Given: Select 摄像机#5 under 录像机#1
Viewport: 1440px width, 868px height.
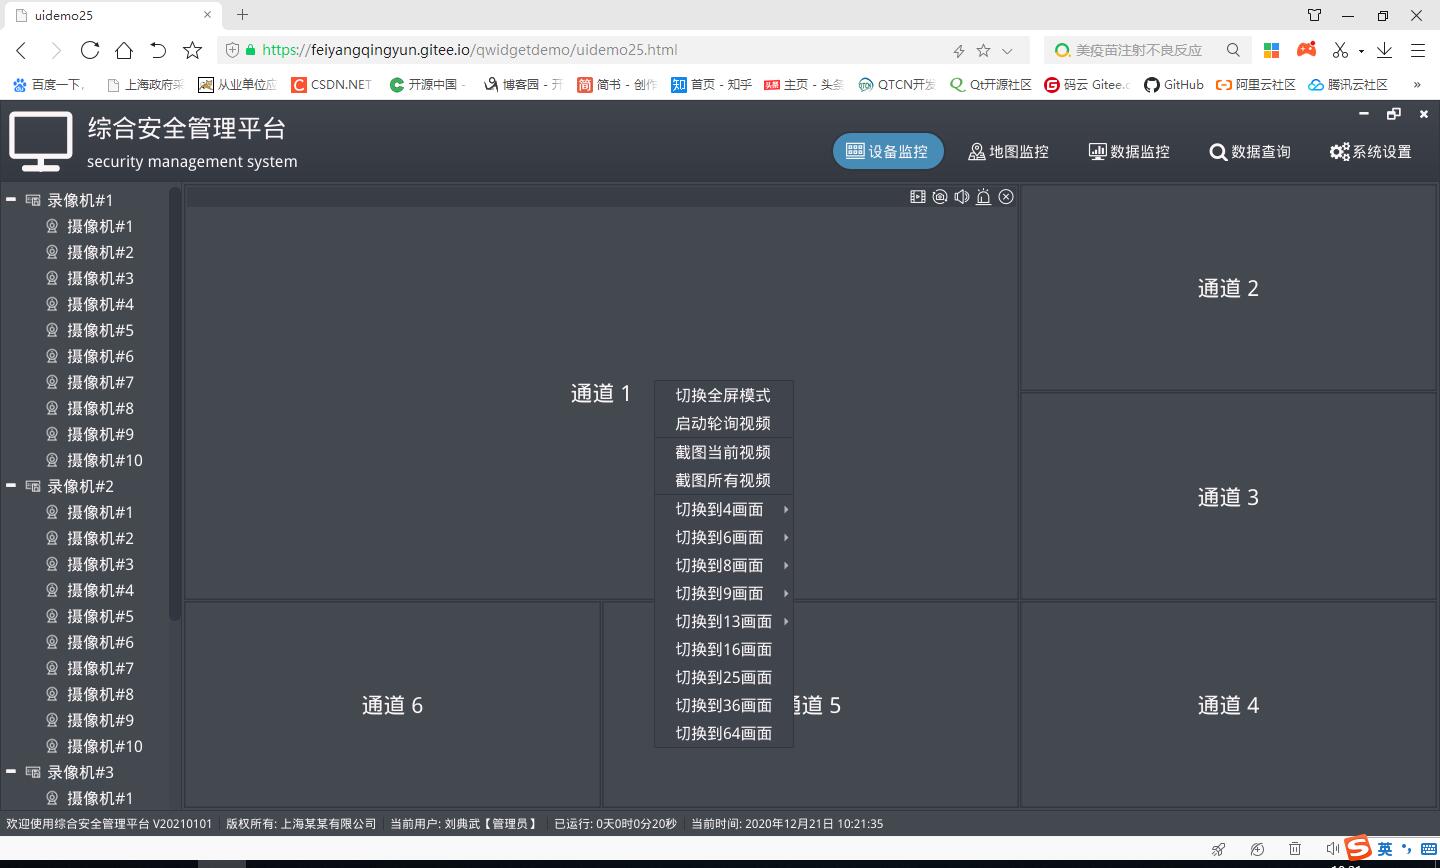Looking at the screenshot, I should (100, 330).
